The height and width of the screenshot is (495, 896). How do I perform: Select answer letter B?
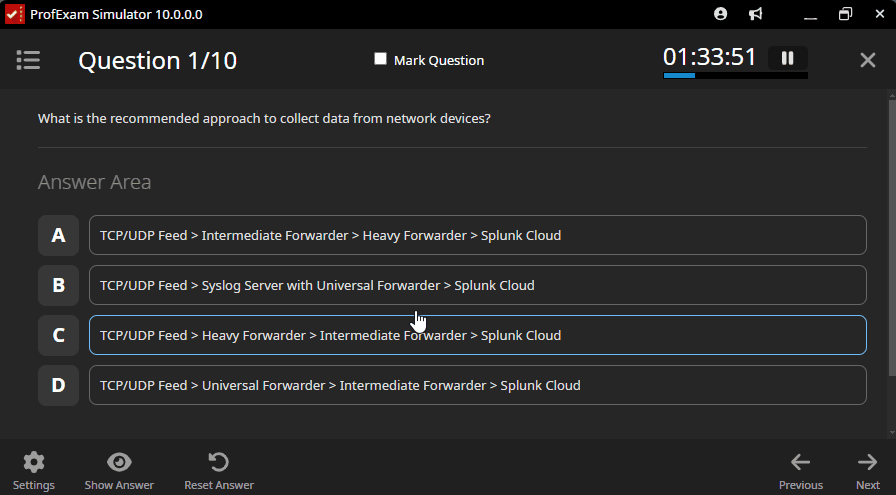(58, 285)
